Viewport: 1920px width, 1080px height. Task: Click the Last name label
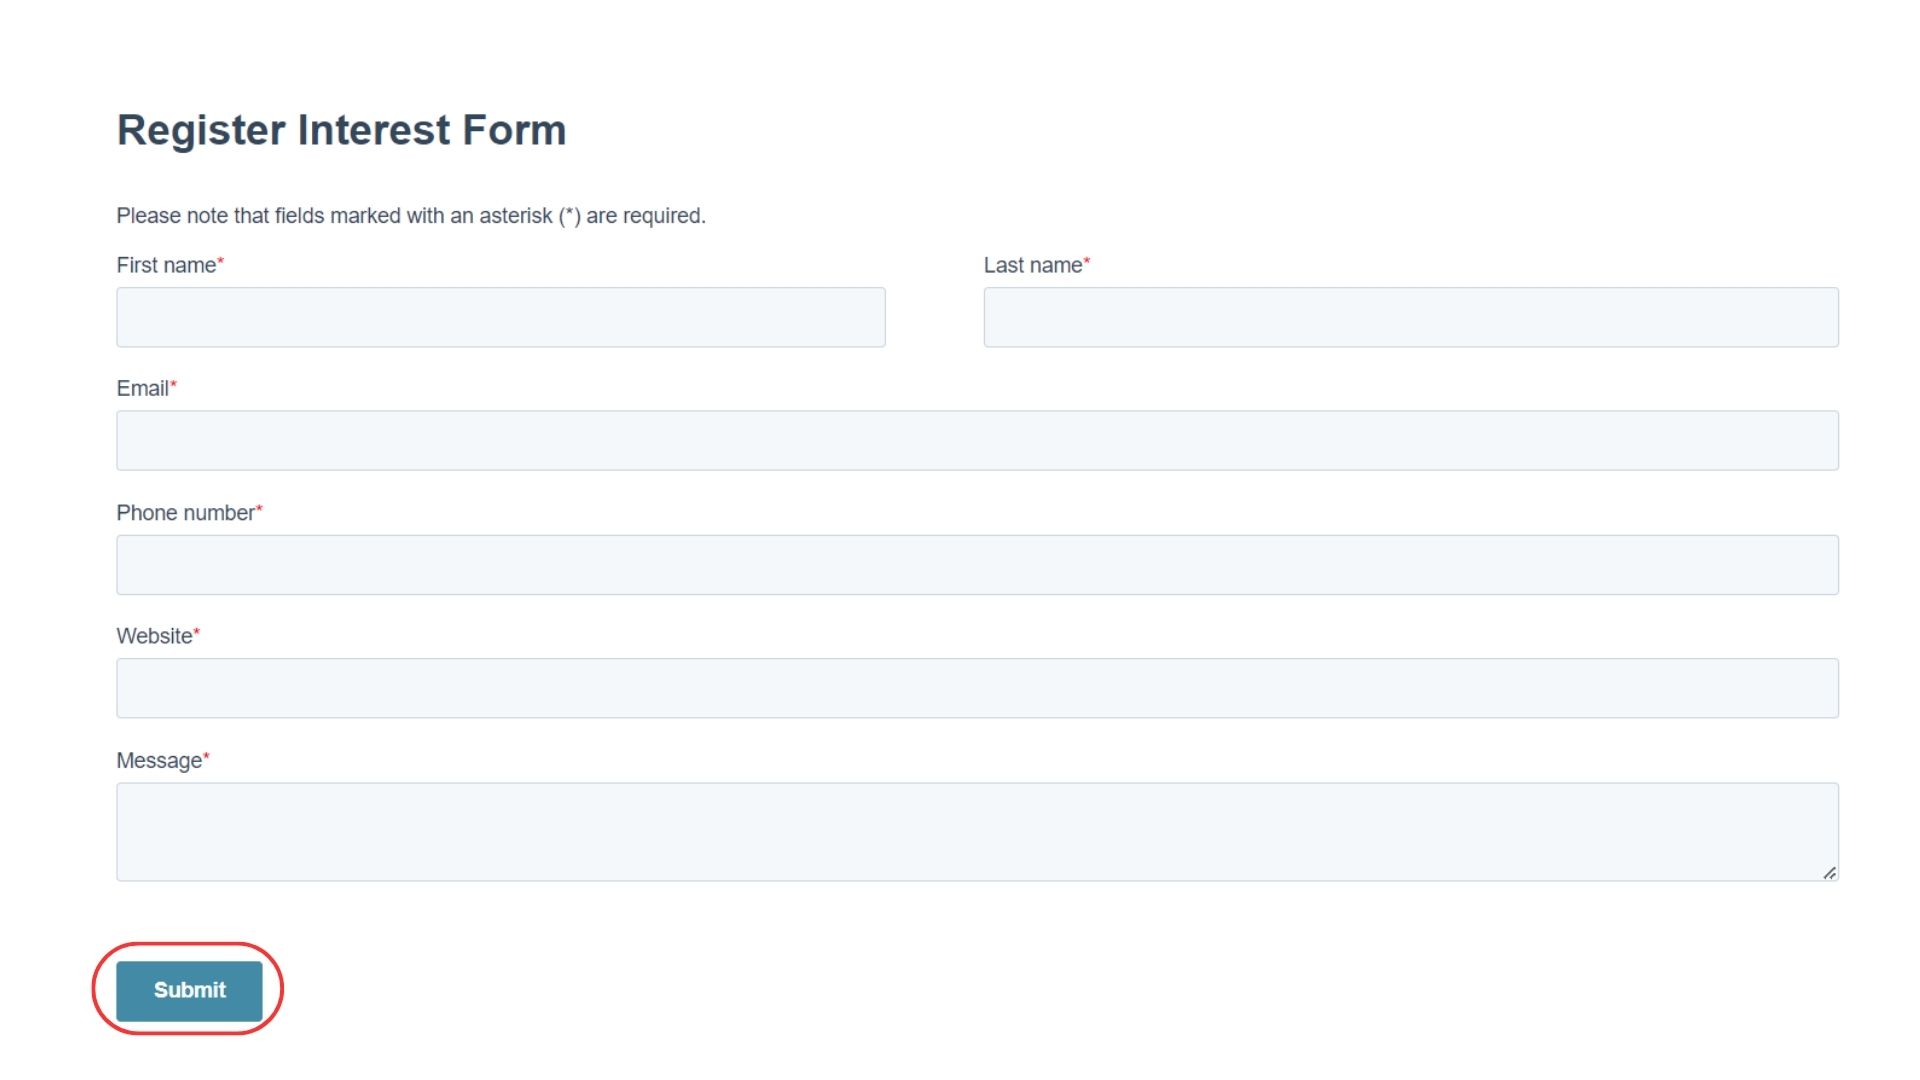pos(1032,265)
